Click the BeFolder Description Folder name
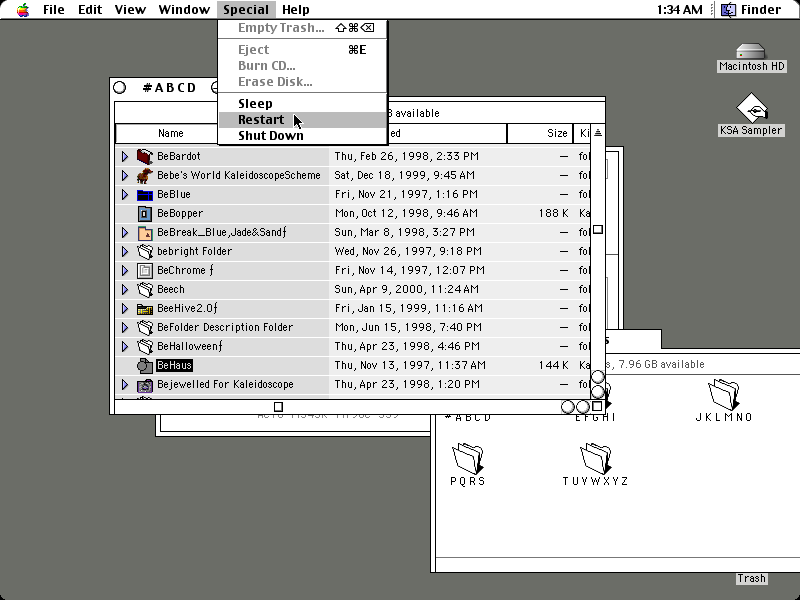The image size is (800, 600). click(x=225, y=327)
